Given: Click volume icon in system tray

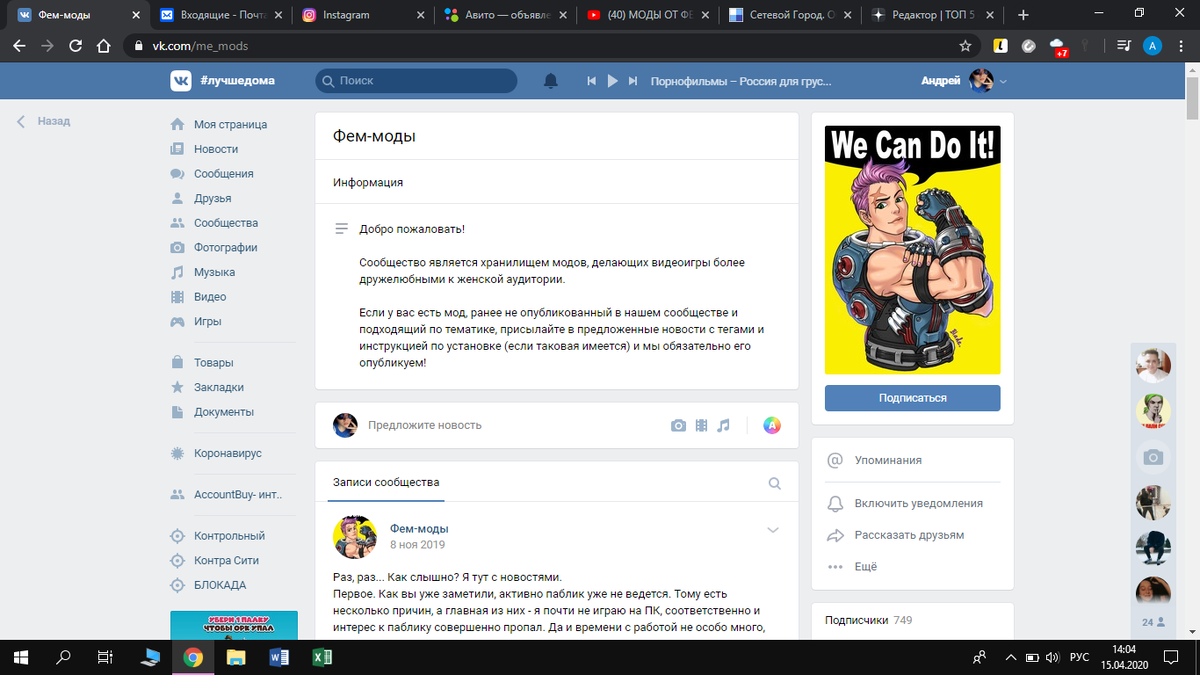Looking at the screenshot, I should (x=1050, y=658).
